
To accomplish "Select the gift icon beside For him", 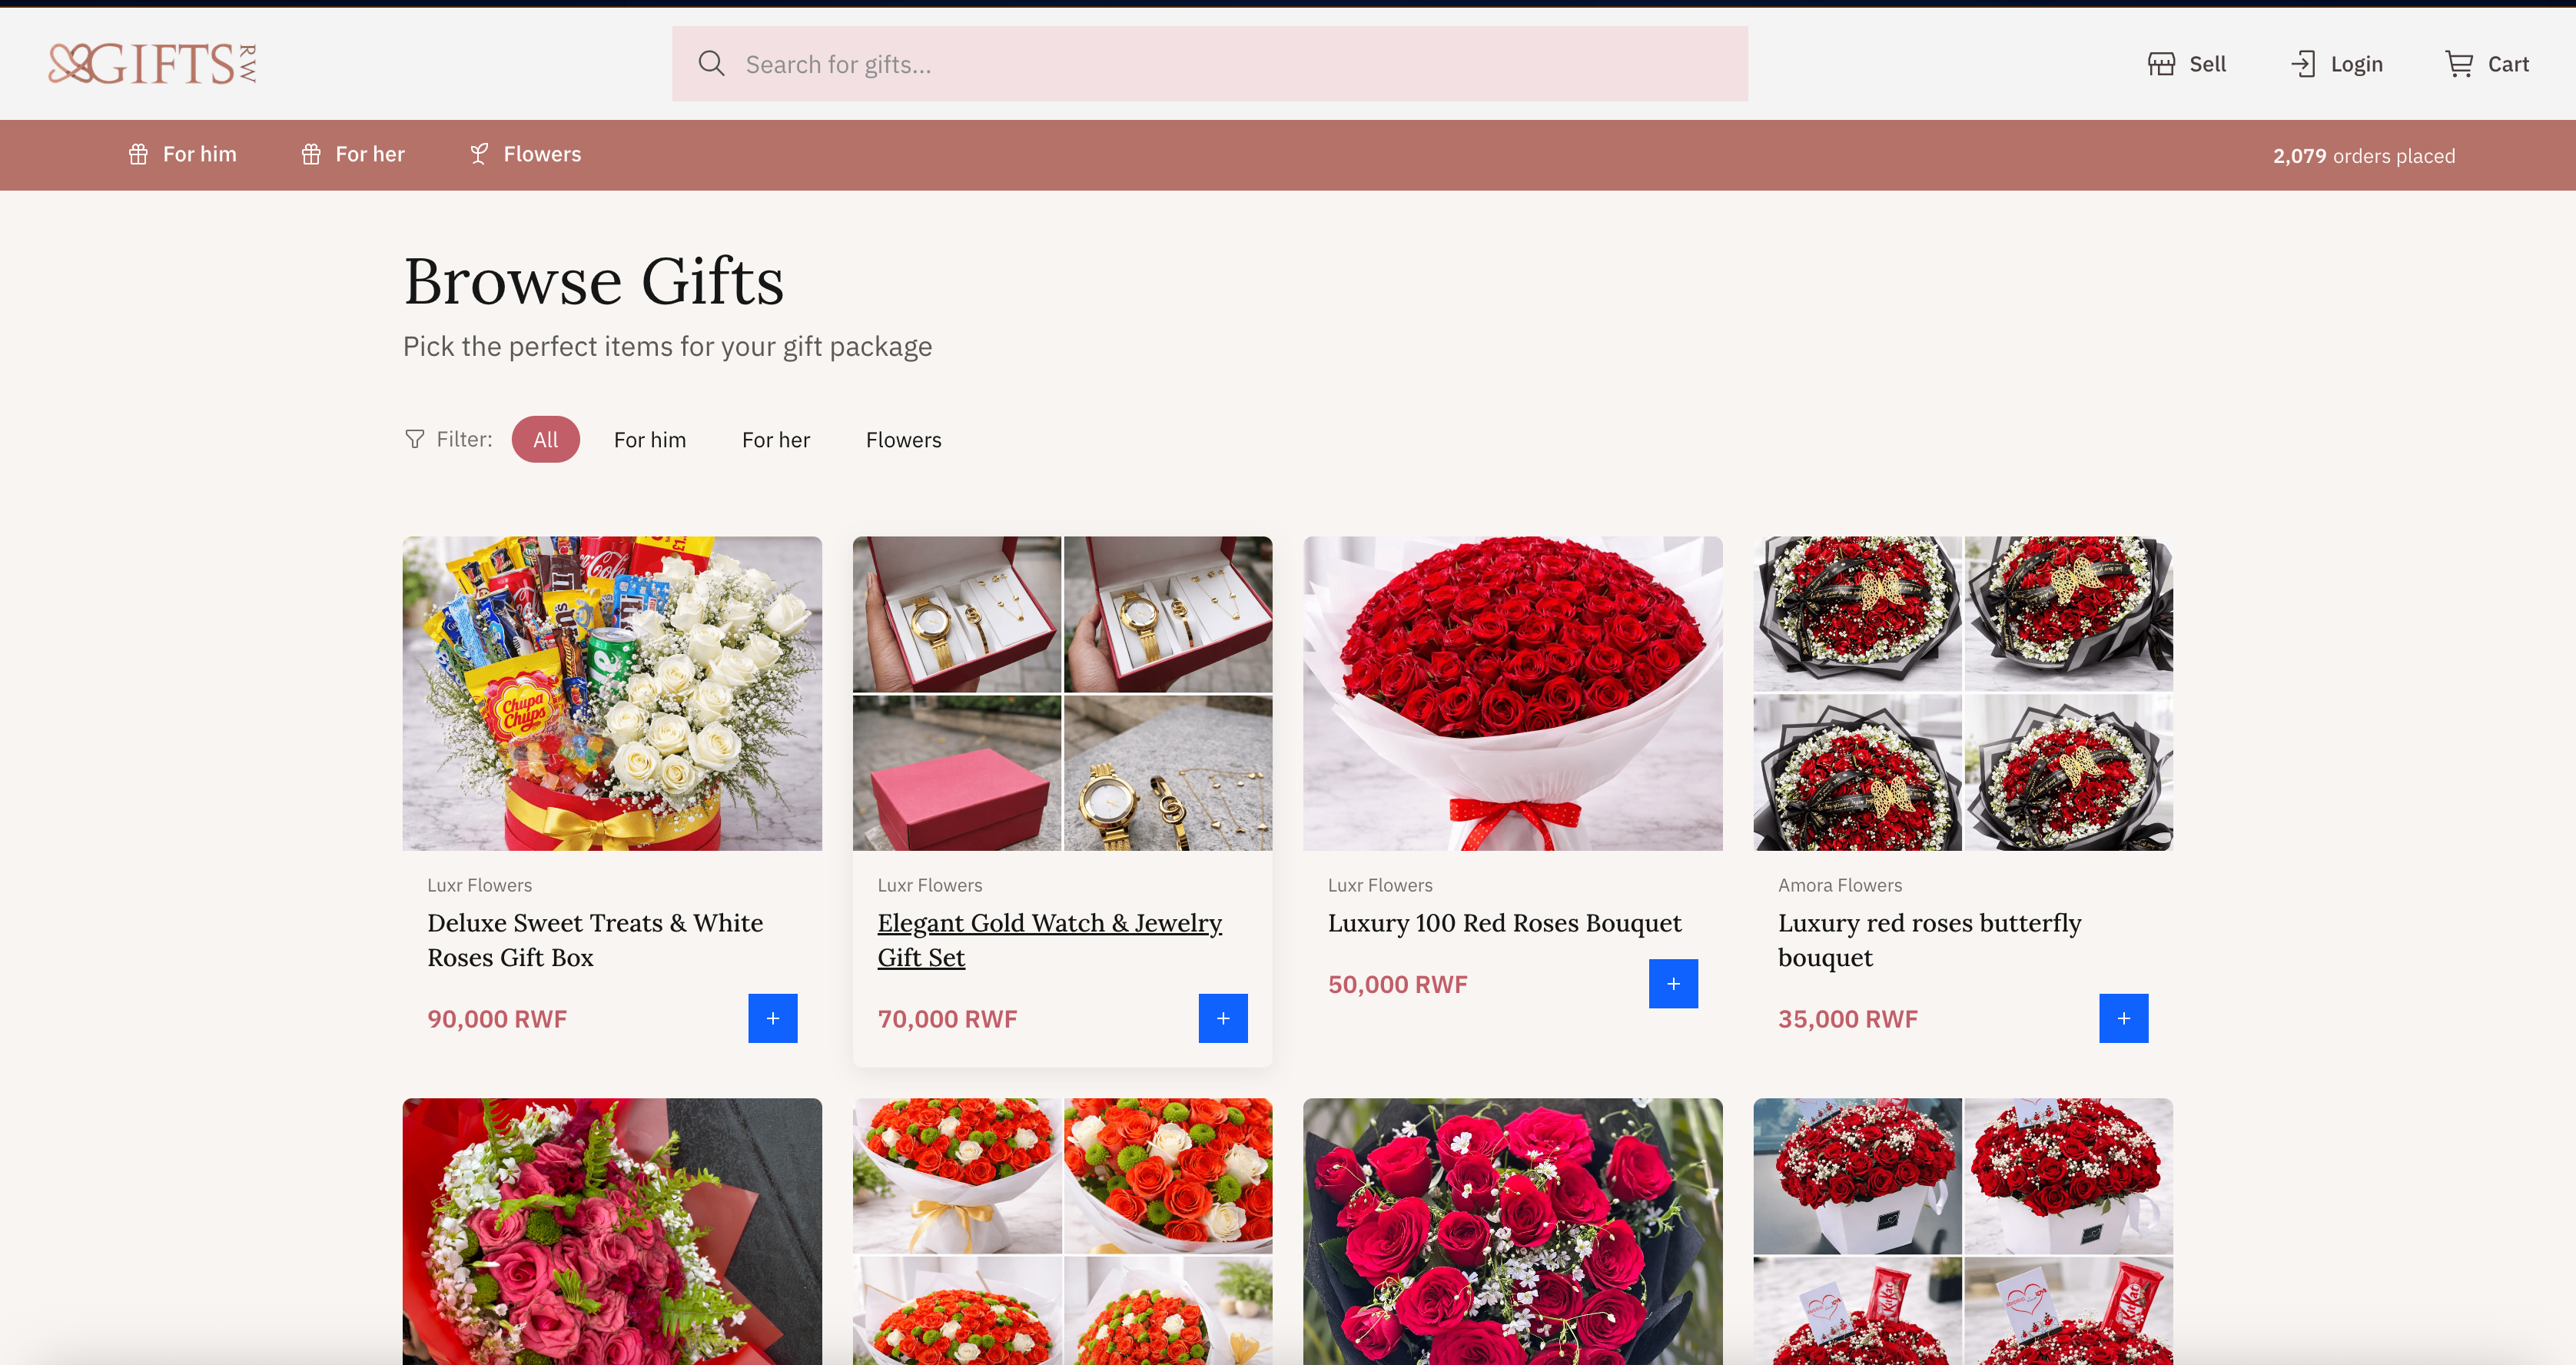I will 139,154.
